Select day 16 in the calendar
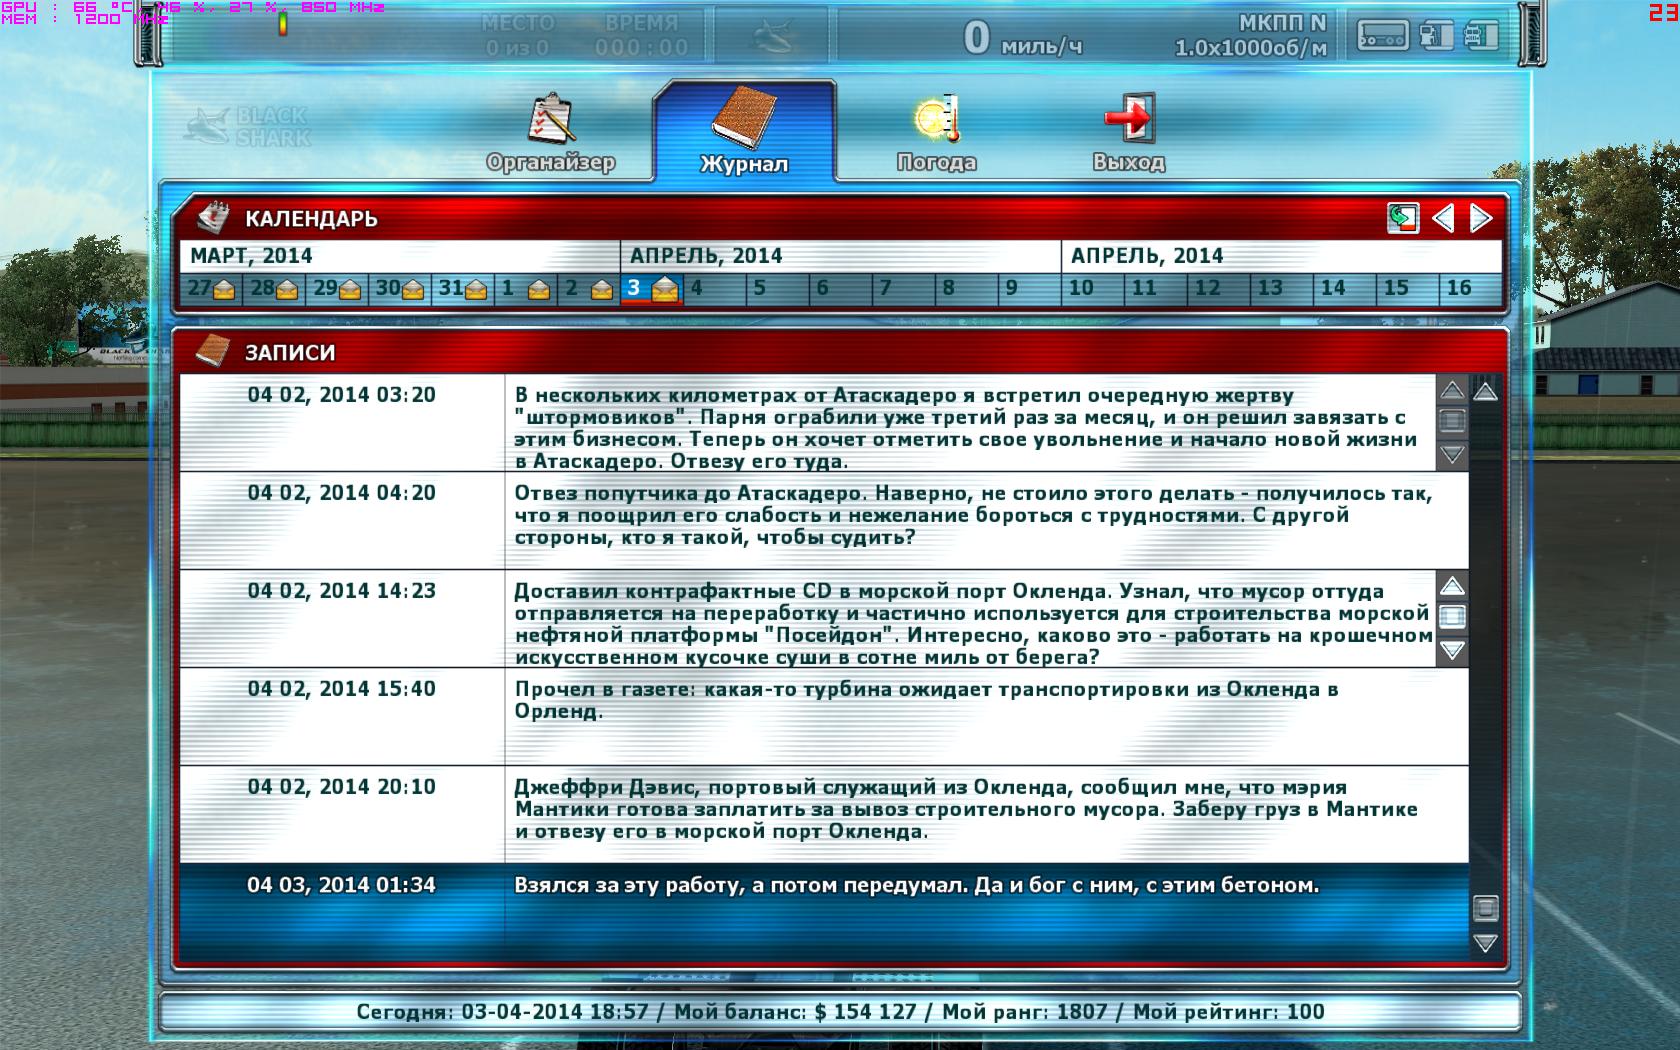 (1471, 288)
